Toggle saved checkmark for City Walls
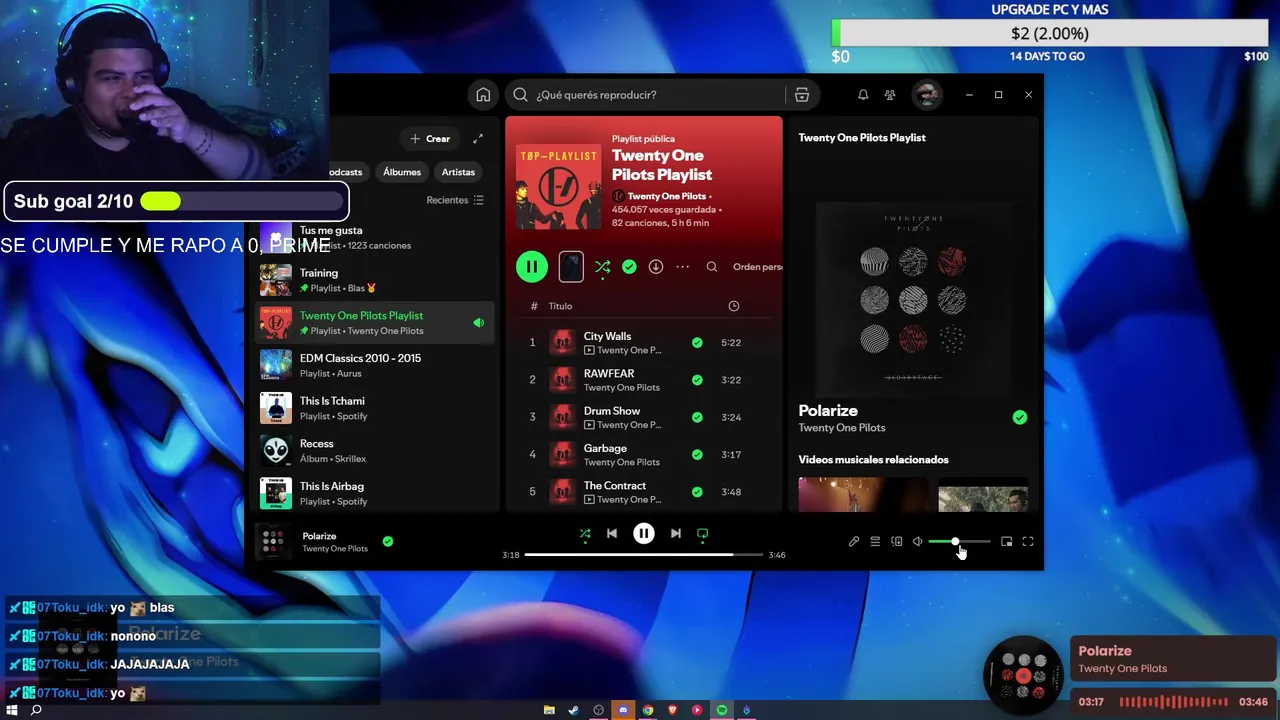 pos(697,343)
